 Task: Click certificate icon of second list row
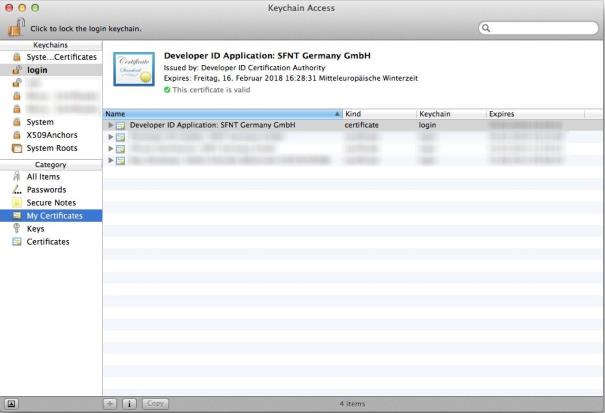[121, 137]
